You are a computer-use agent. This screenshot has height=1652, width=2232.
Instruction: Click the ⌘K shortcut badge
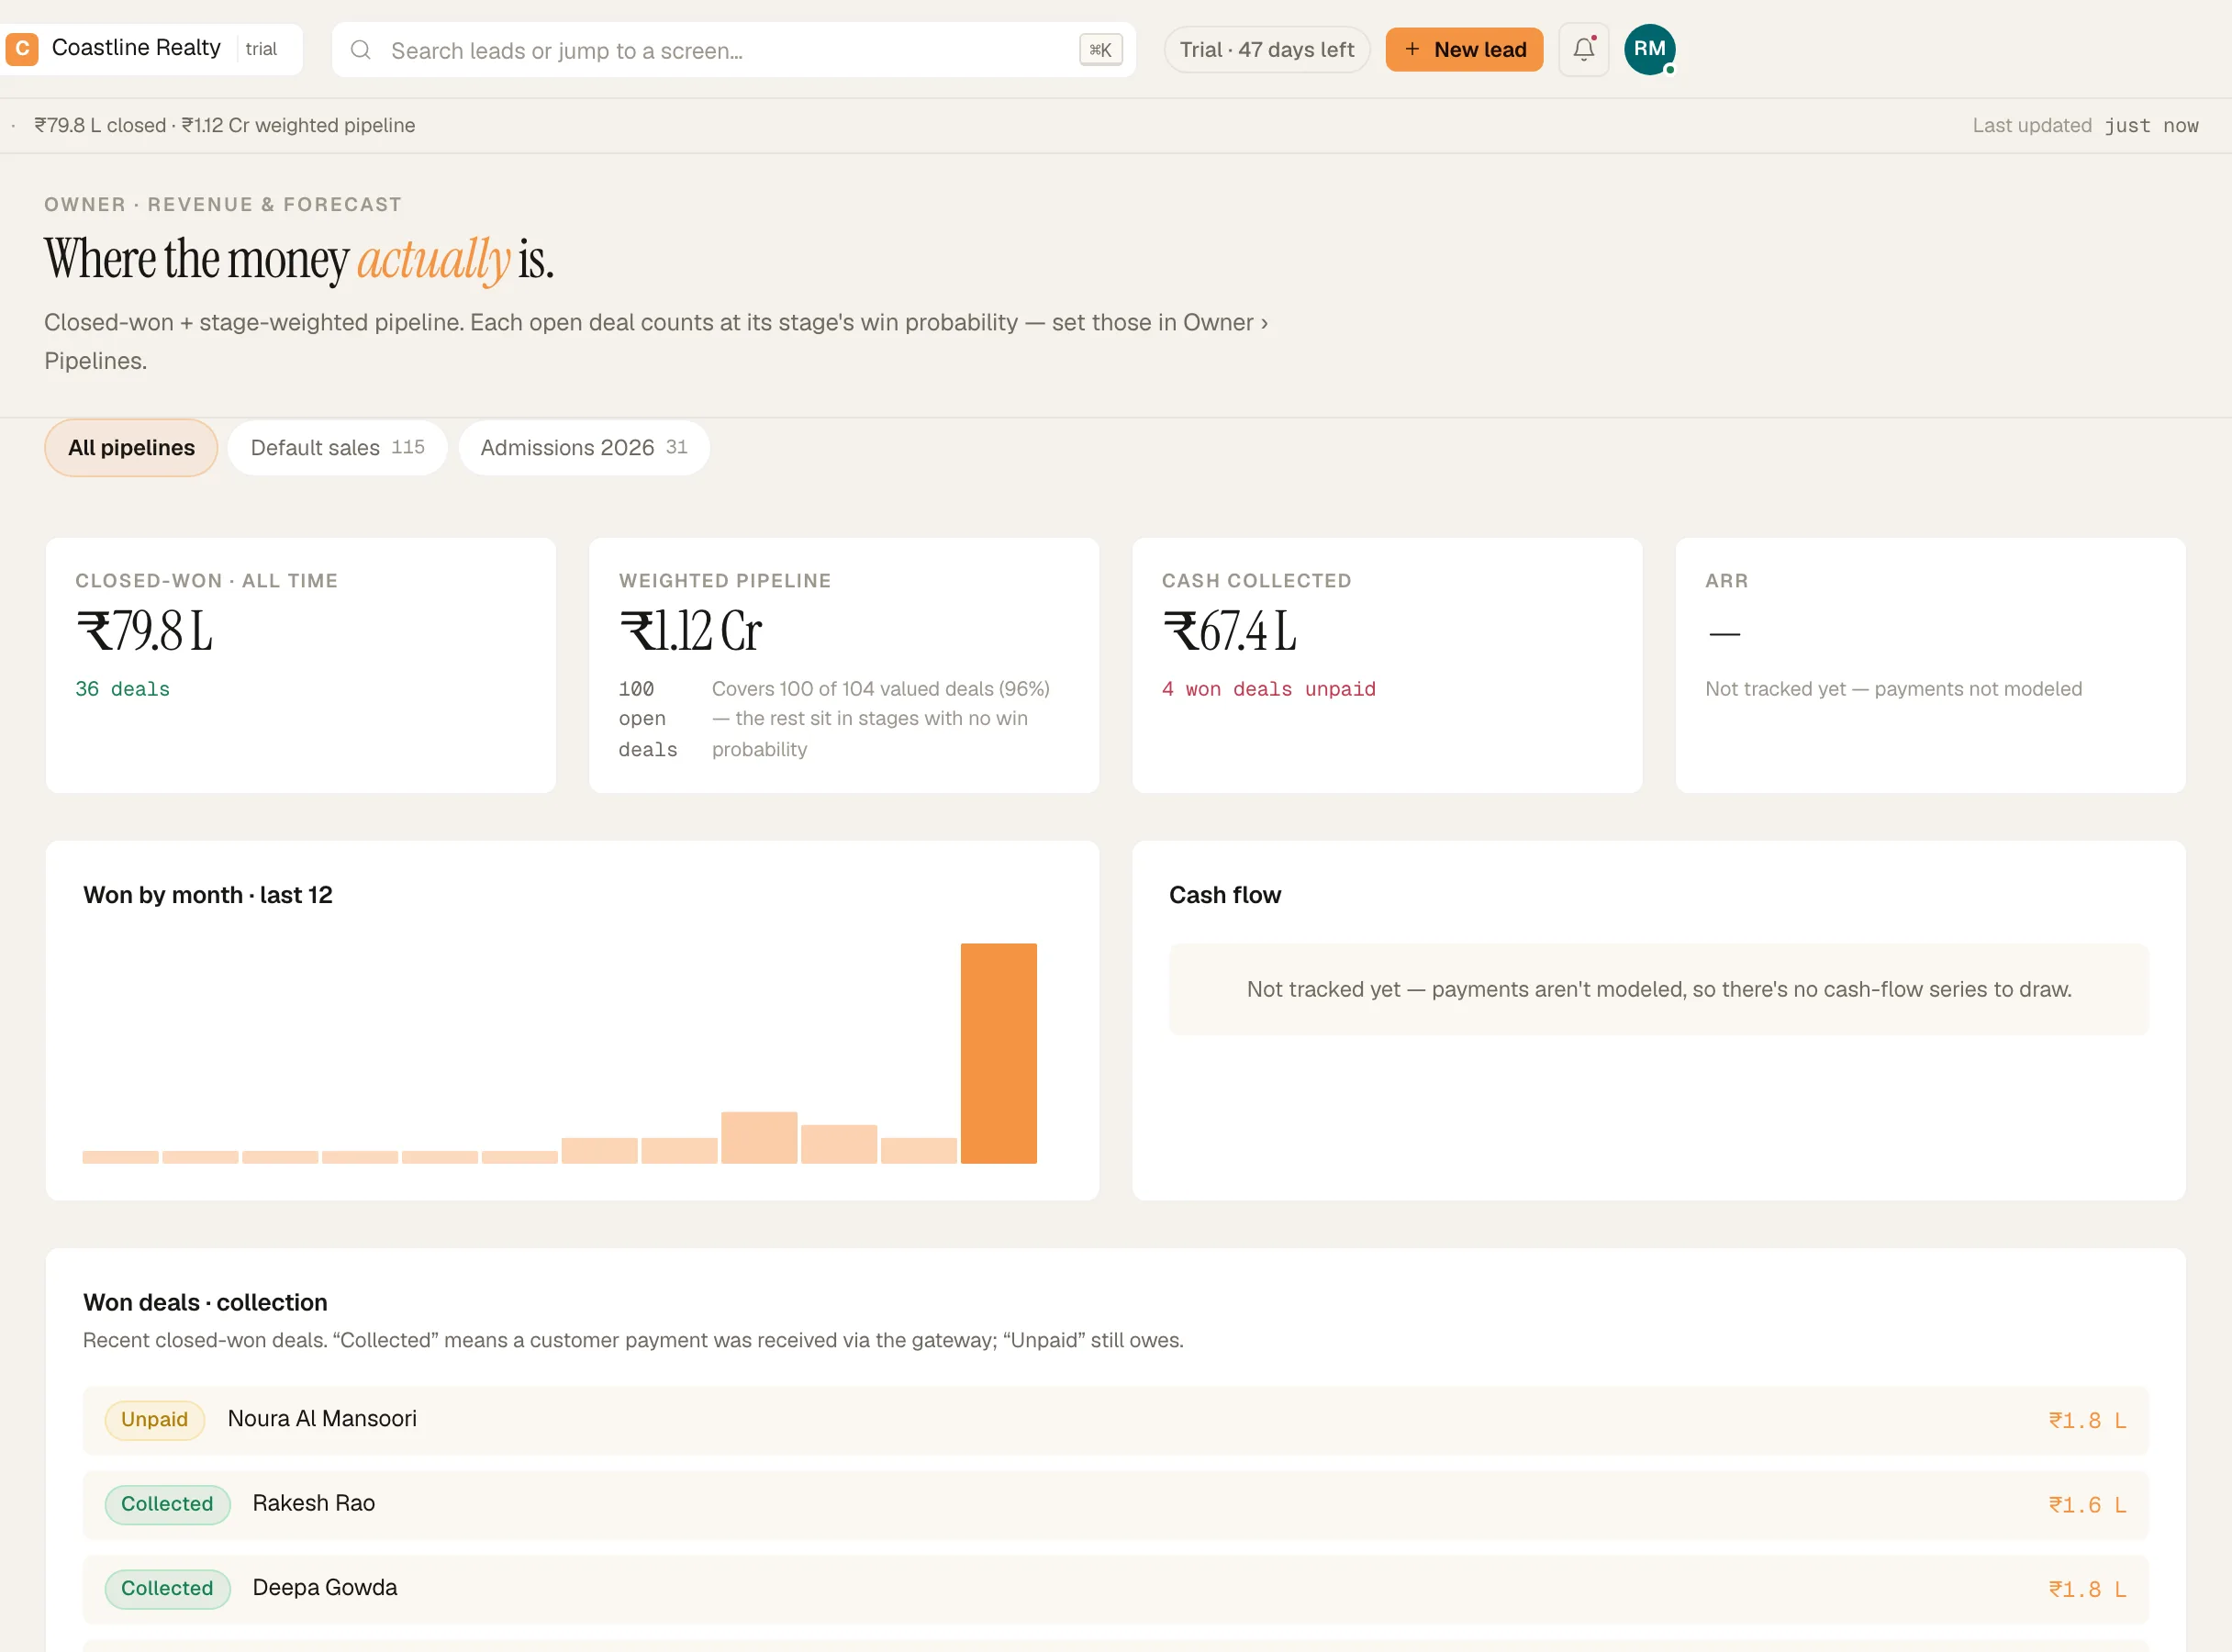click(1100, 50)
